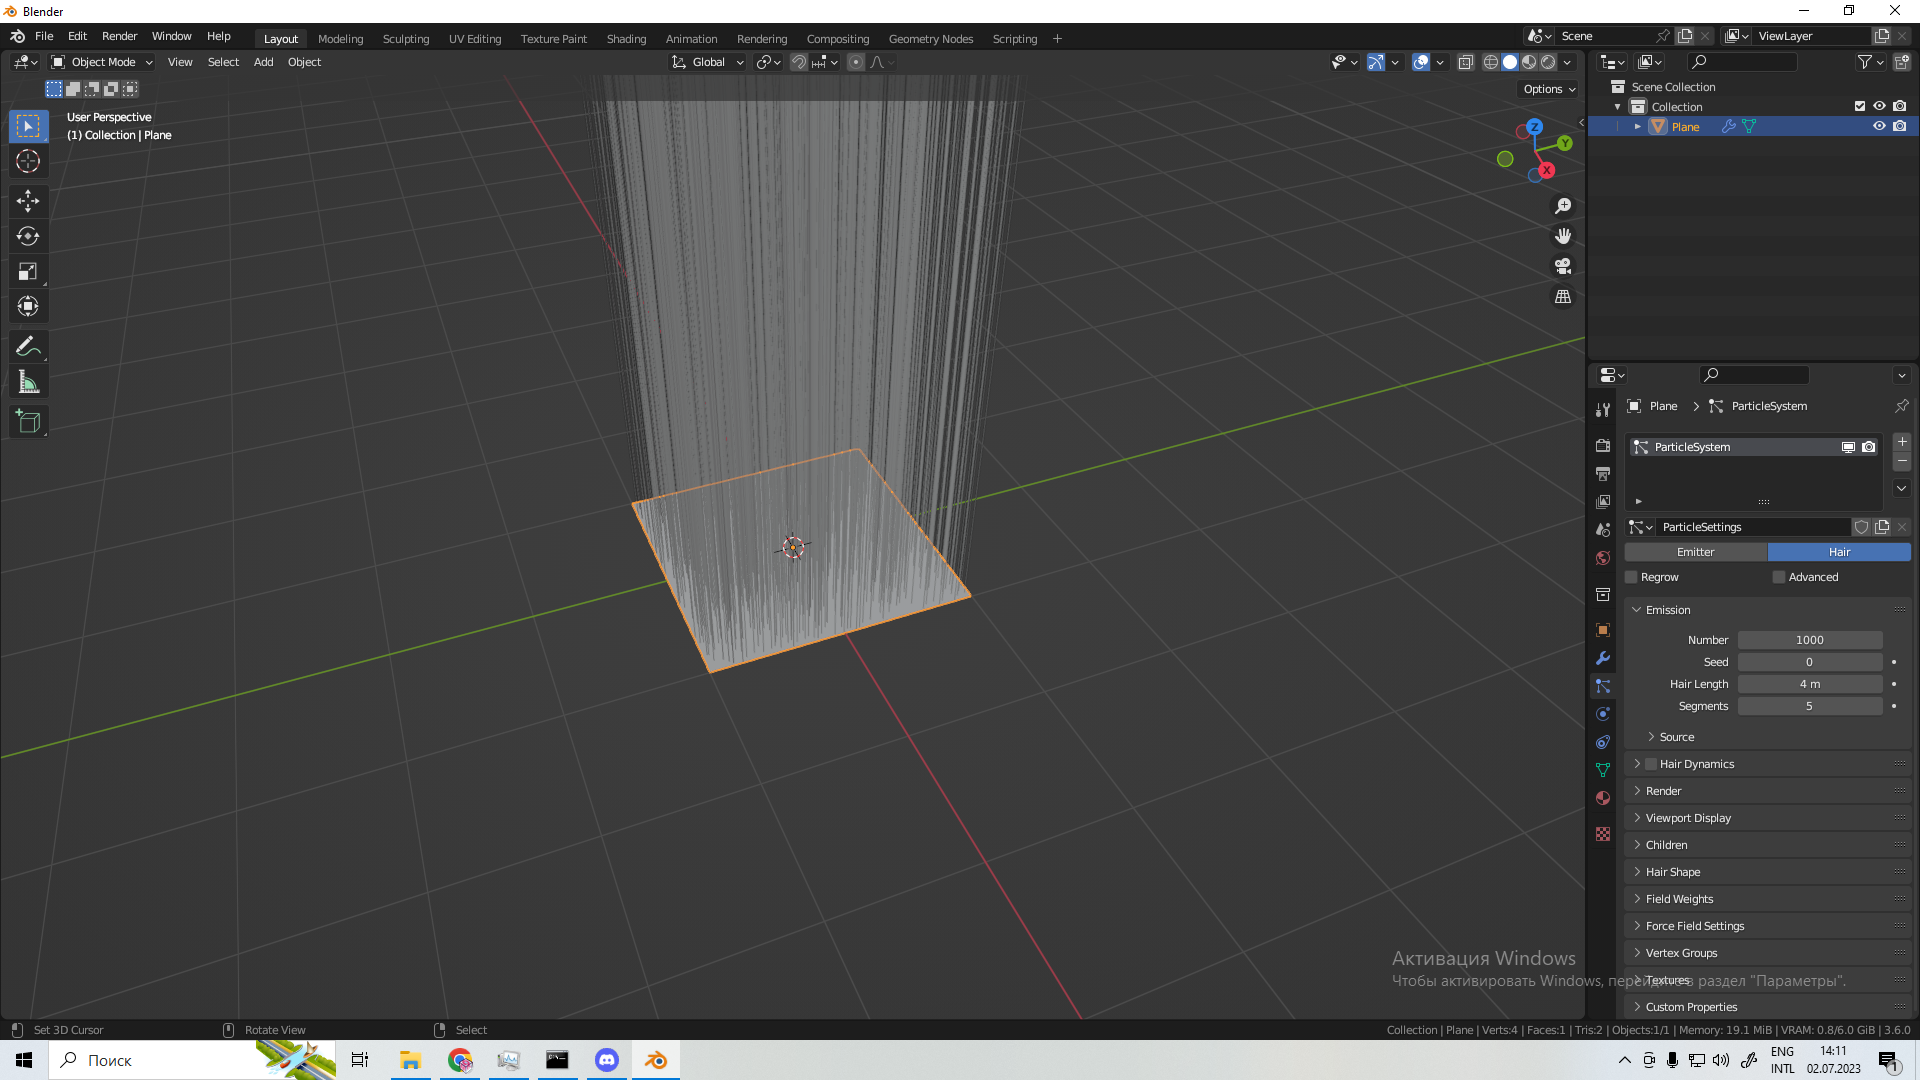Image resolution: width=1920 pixels, height=1080 pixels.
Task: Enable the Hair Dynamics checkbox
Action: pos(1651,764)
